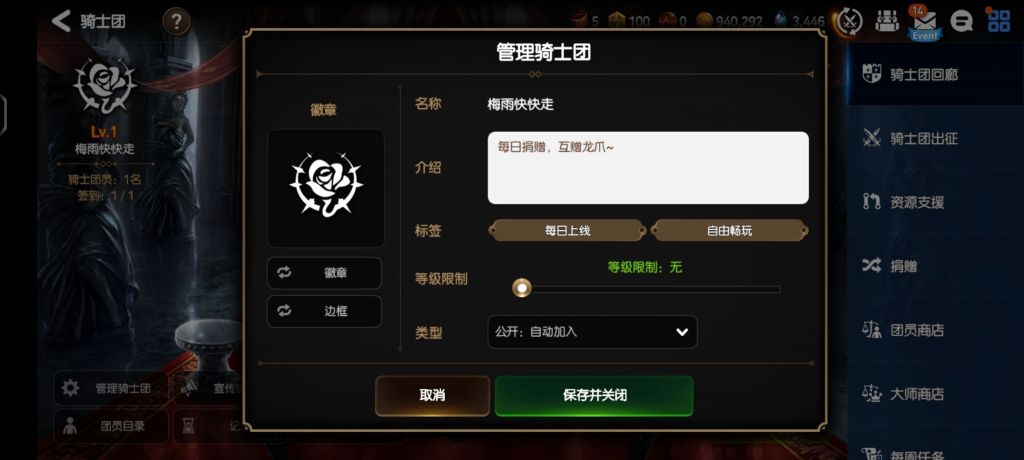Click the 徽章 change button

325,273
